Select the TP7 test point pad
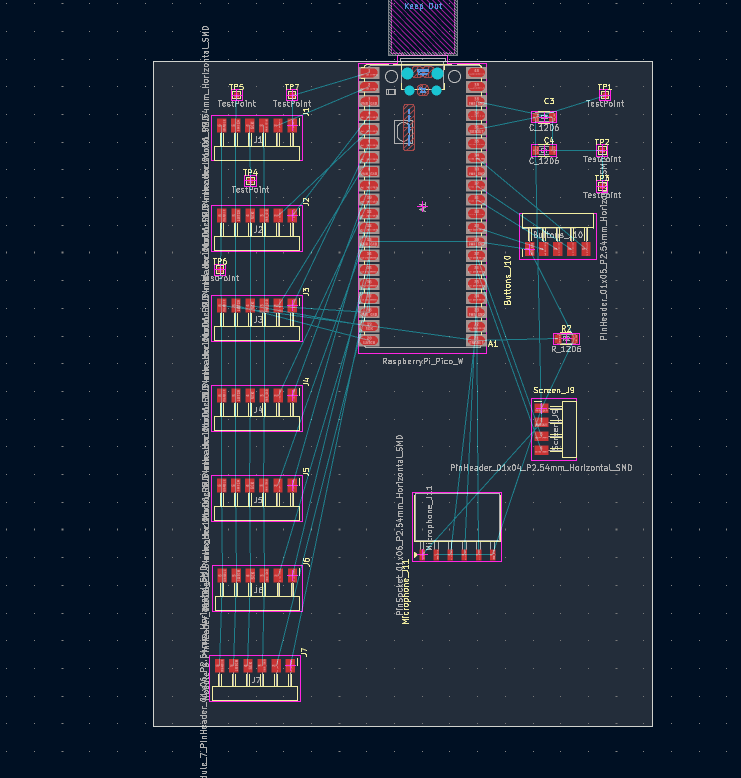This screenshot has height=778, width=741. [x=292, y=95]
